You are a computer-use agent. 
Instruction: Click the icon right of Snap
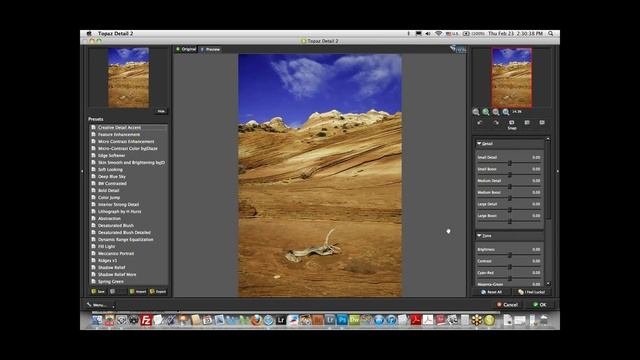(527, 122)
